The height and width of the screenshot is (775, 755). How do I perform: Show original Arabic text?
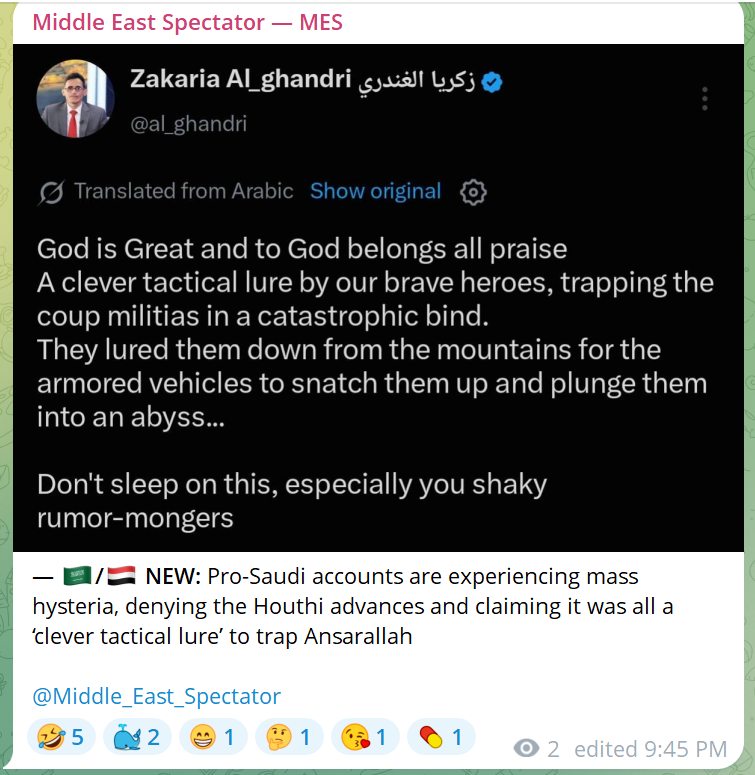(x=376, y=191)
